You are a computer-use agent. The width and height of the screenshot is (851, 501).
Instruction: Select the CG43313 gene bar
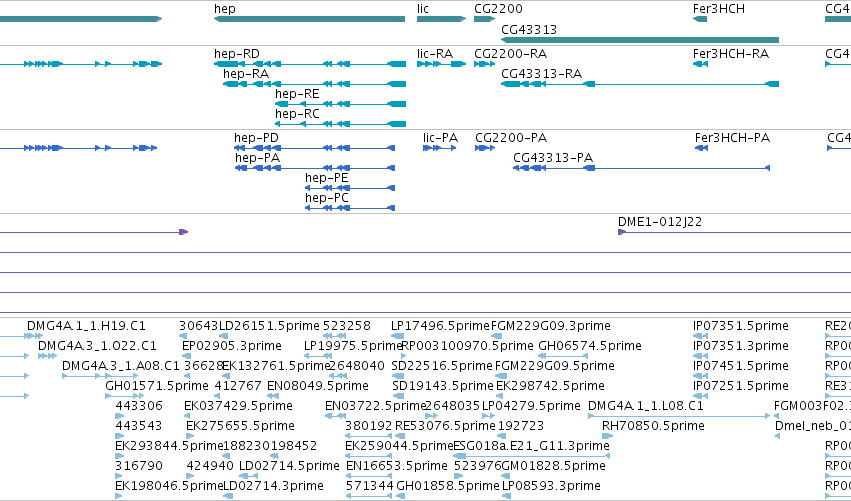pyautogui.click(x=640, y=40)
